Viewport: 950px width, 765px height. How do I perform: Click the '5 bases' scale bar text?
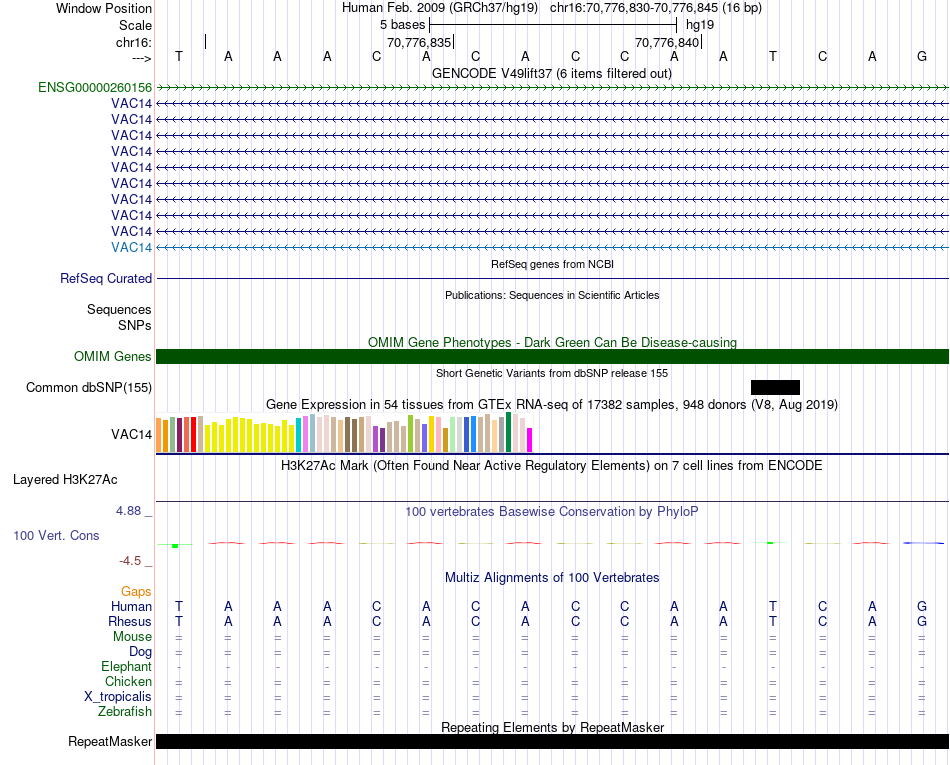(x=402, y=25)
